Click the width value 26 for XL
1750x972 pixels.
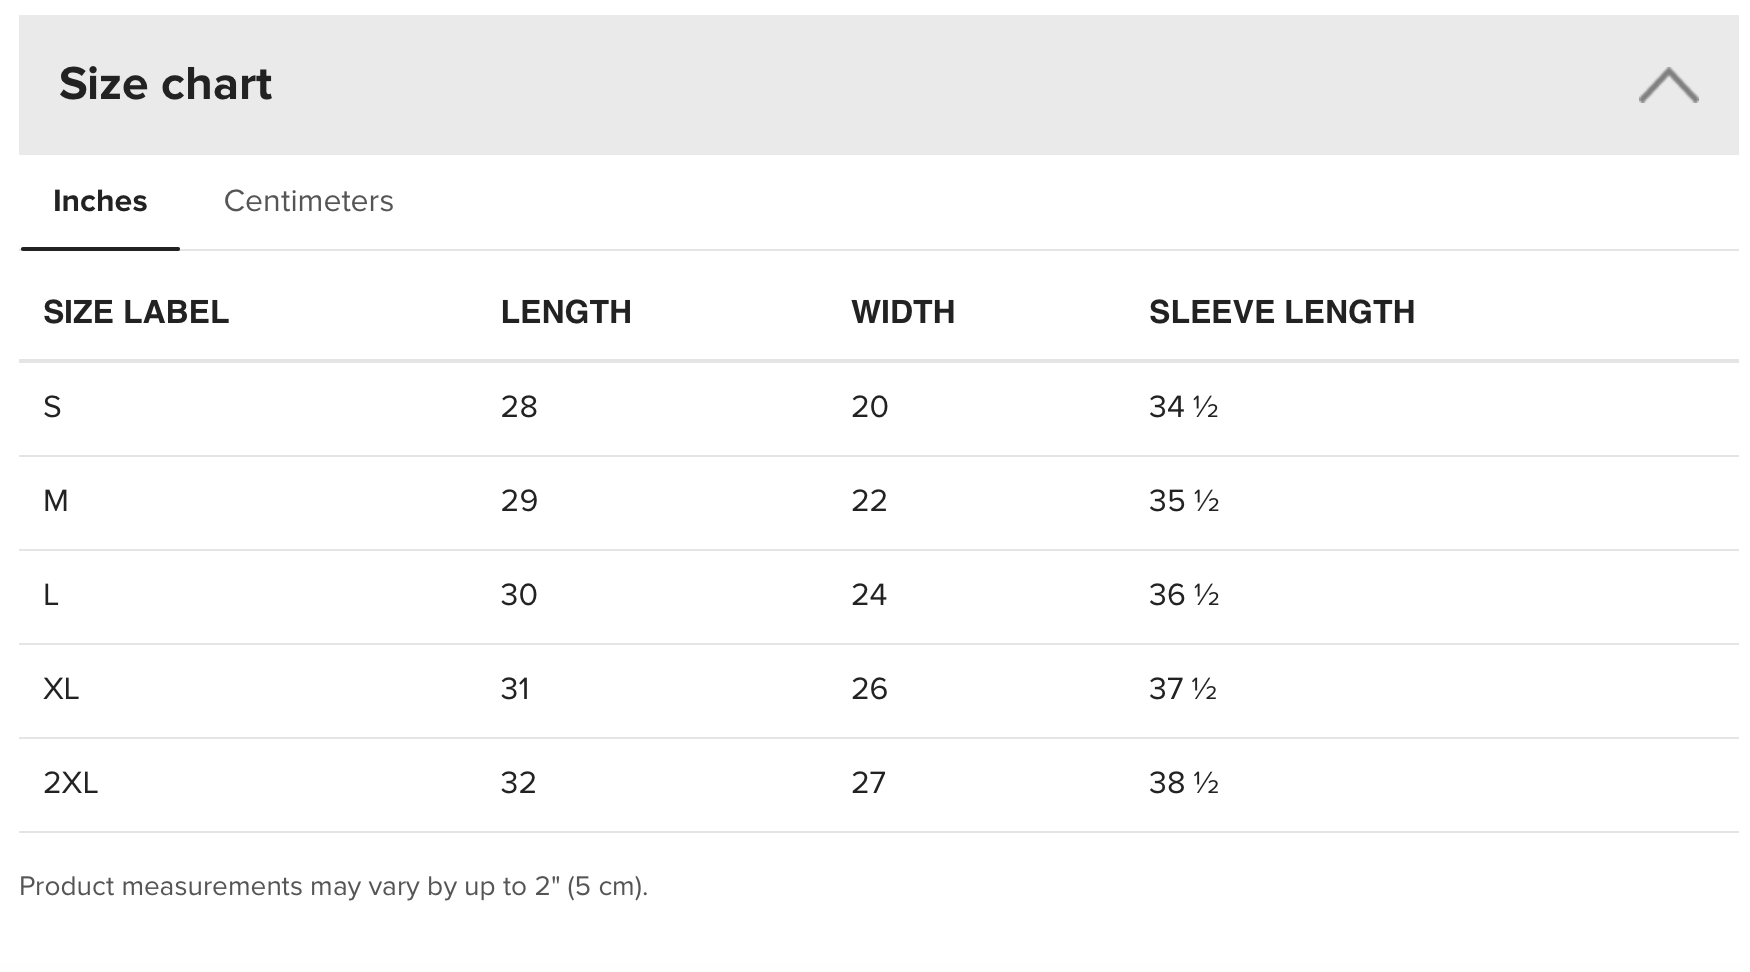(869, 689)
